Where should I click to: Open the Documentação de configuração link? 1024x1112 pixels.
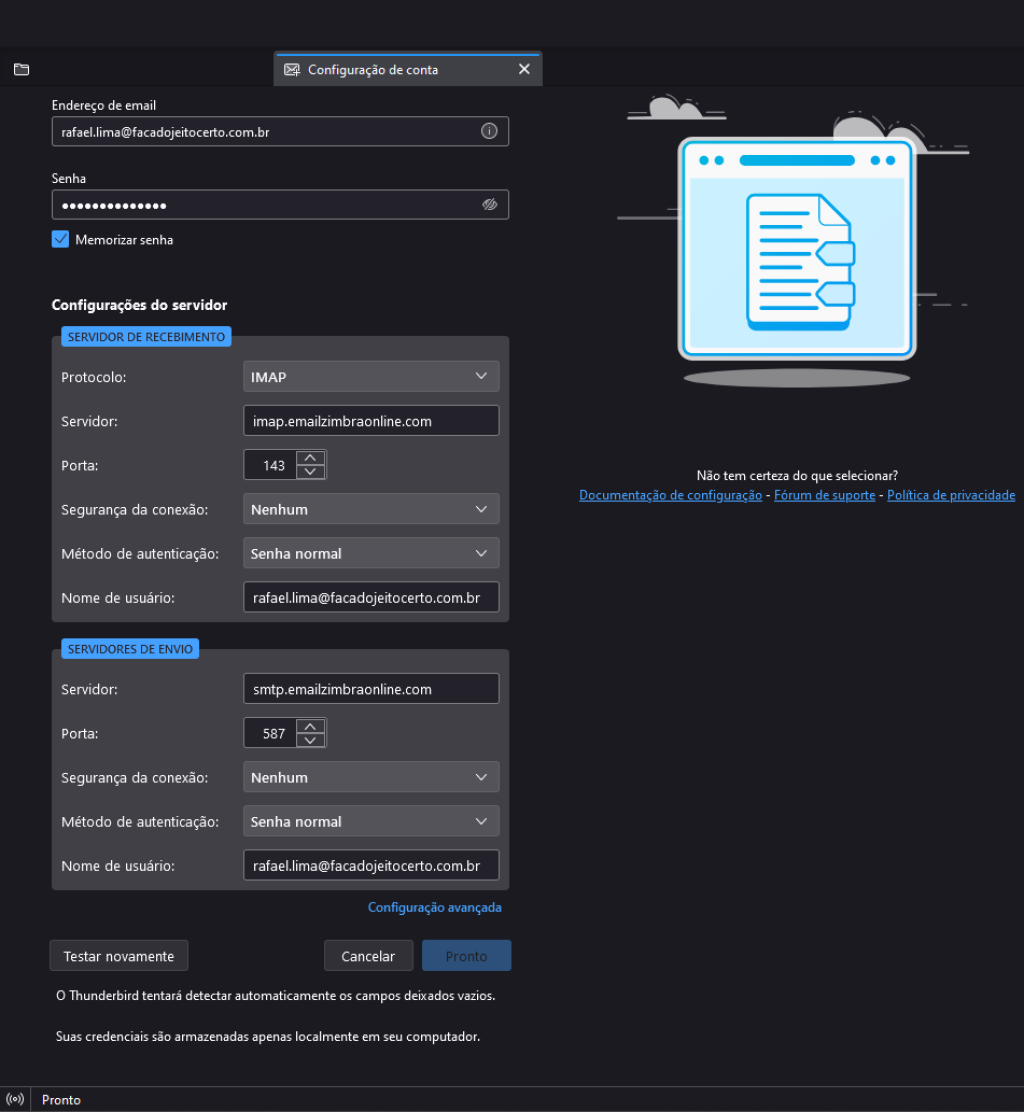(x=670, y=495)
